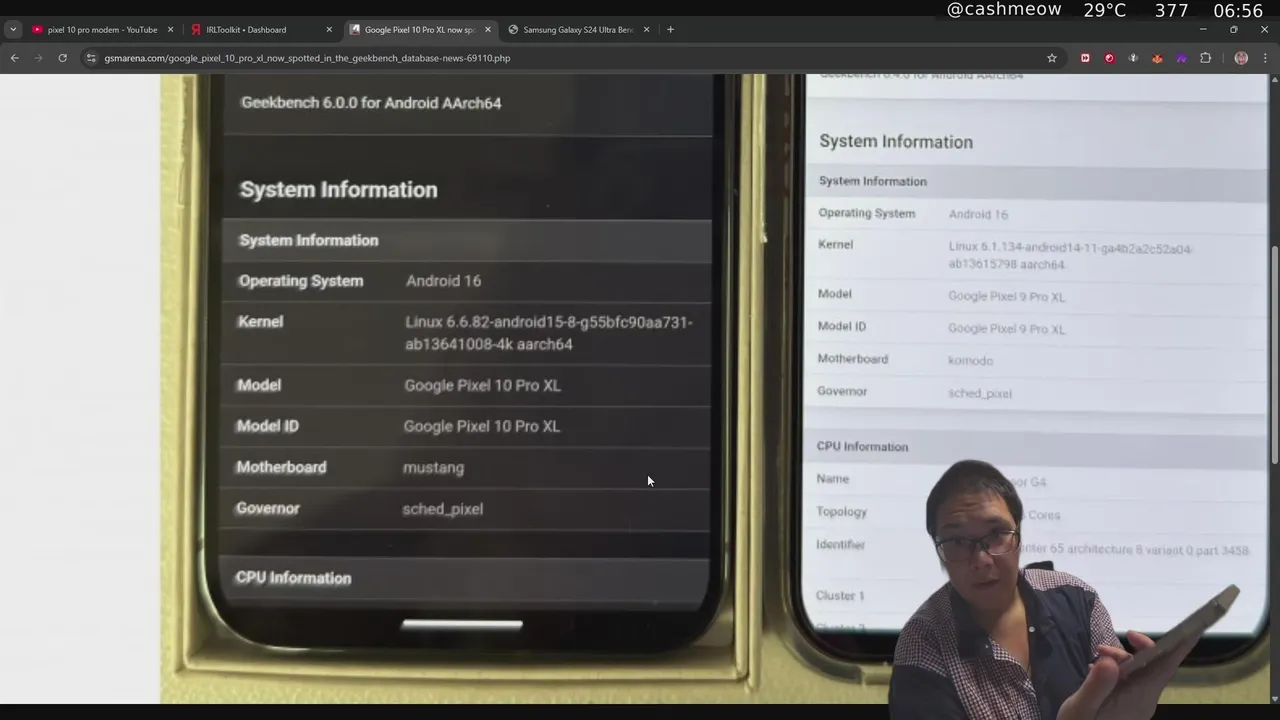Open the purple 7TV extension
The height and width of the screenshot is (720, 1280).
click(x=1181, y=58)
